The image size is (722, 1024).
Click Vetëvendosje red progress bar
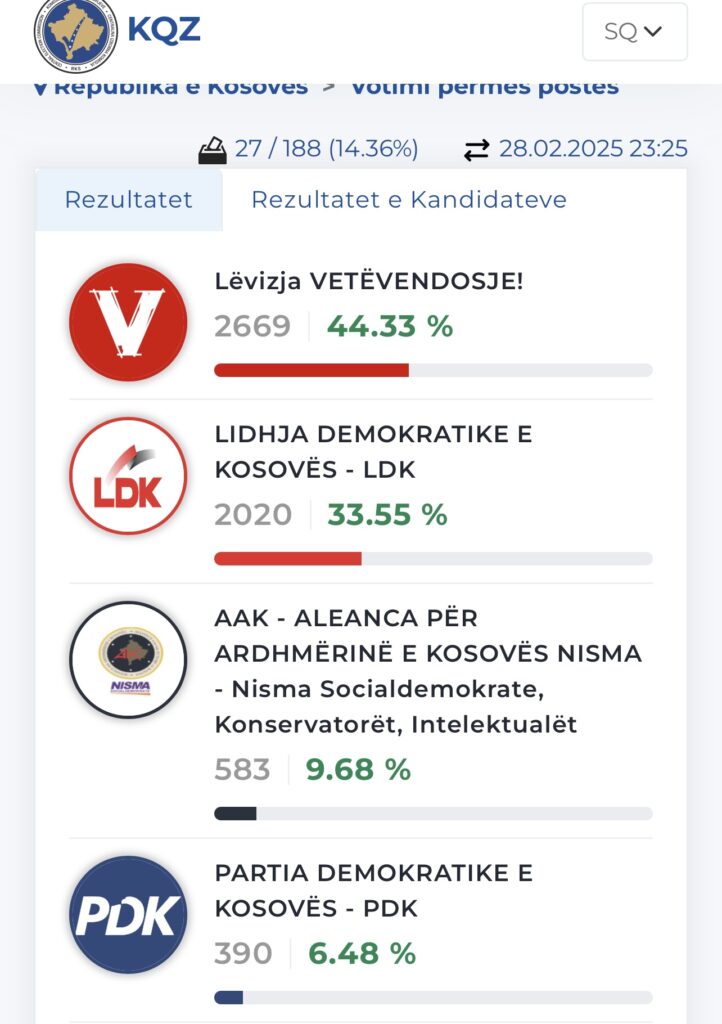[x=433, y=370]
